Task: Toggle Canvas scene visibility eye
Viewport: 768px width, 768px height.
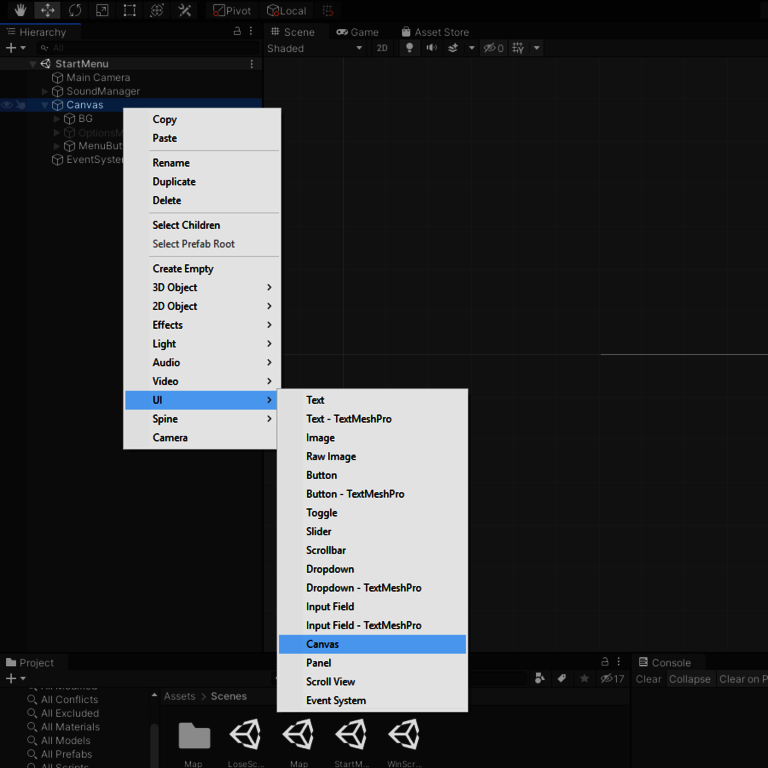Action: pyautogui.click(x=7, y=105)
